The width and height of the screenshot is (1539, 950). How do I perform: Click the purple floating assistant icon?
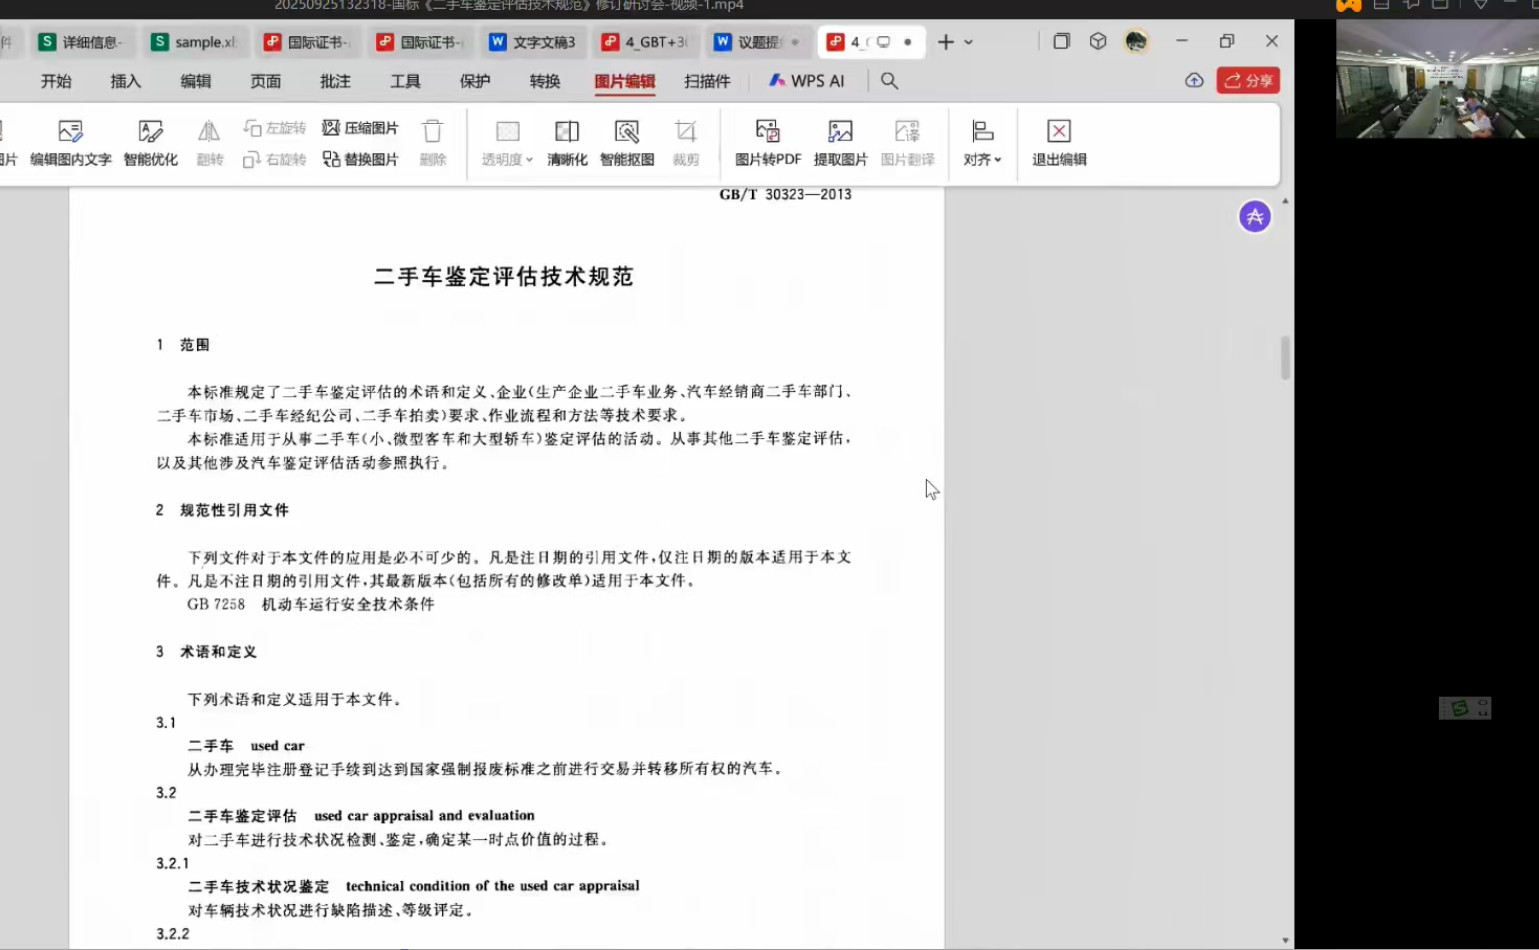coord(1255,216)
